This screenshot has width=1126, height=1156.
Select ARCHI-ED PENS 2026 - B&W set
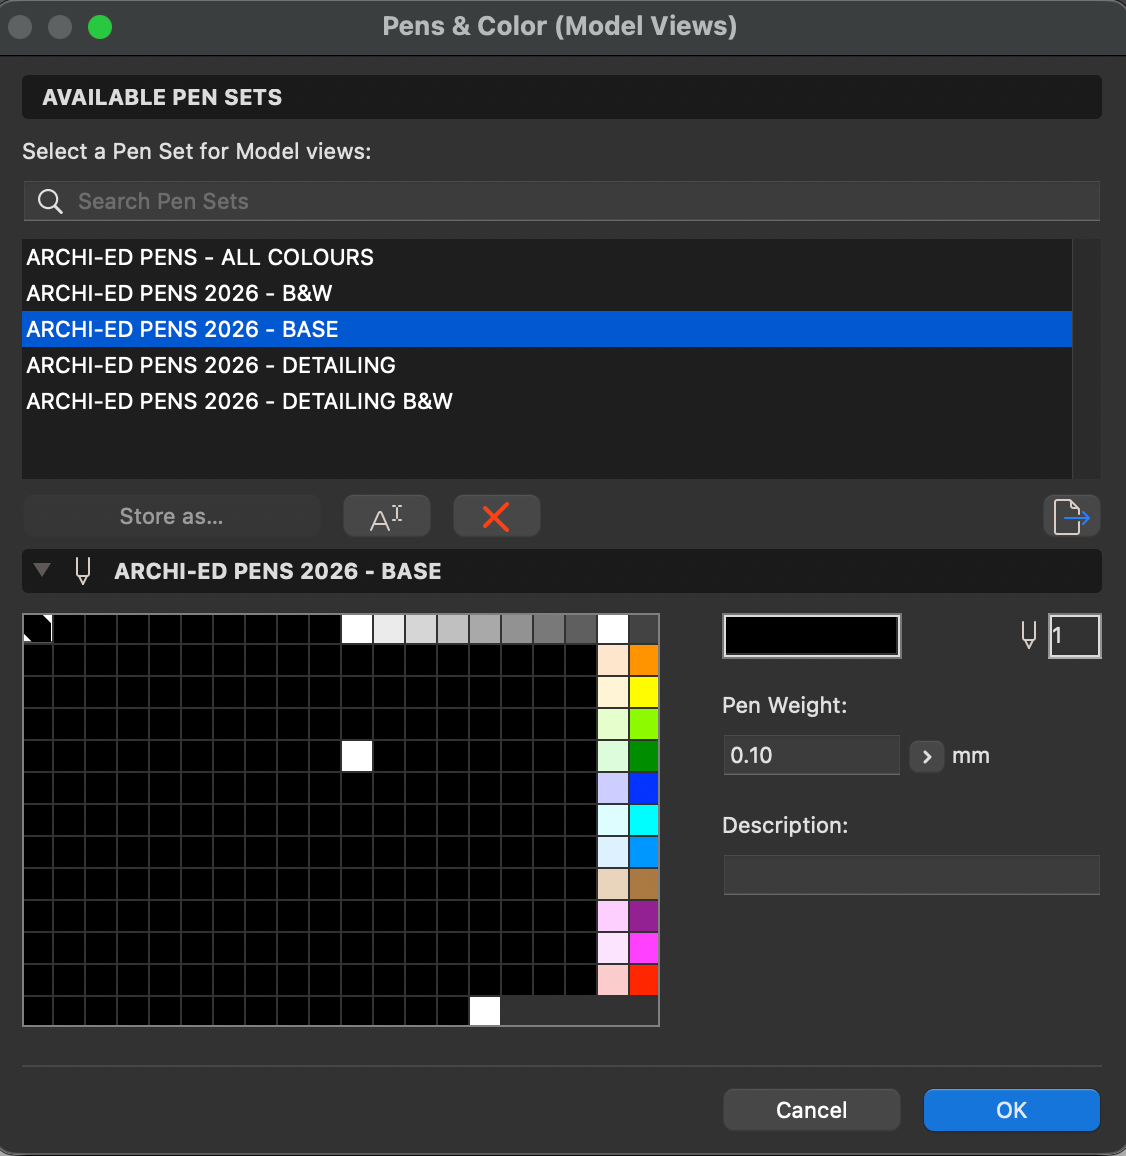point(180,293)
